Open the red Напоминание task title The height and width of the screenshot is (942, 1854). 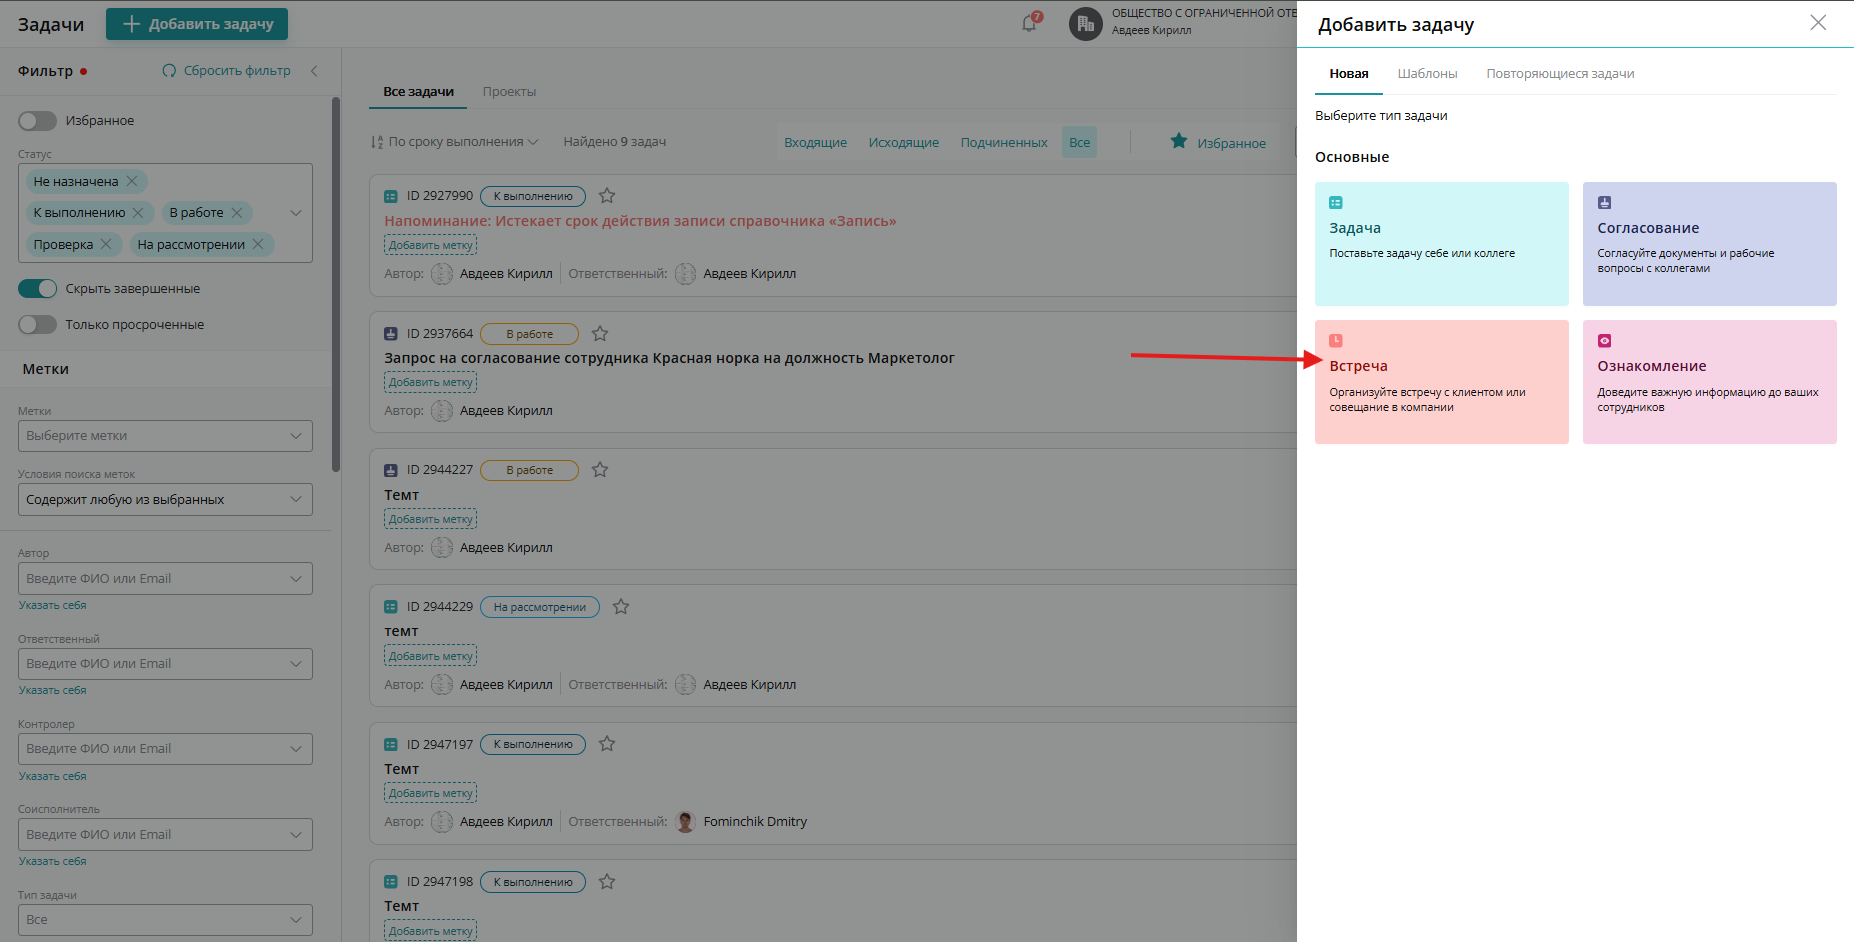(640, 221)
